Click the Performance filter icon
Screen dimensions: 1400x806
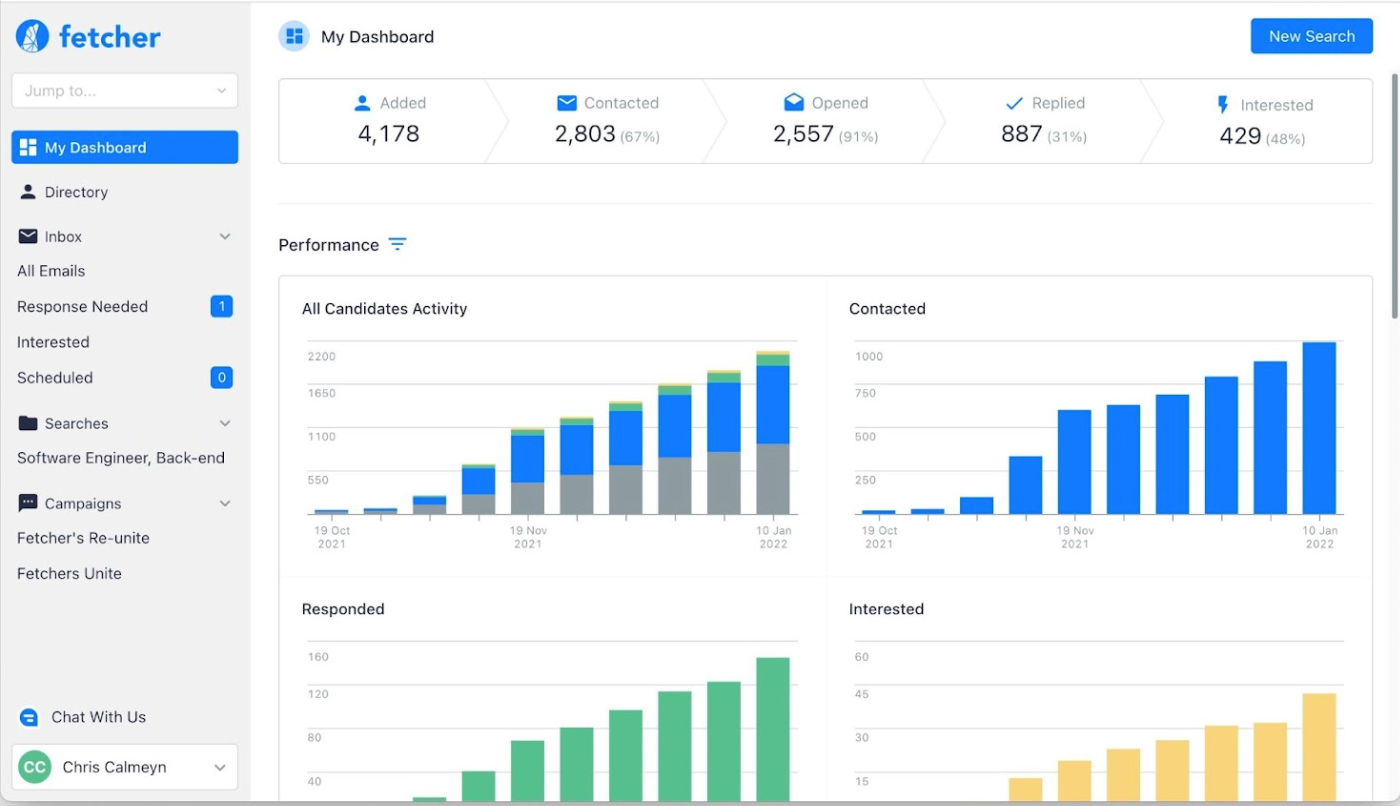pos(398,245)
